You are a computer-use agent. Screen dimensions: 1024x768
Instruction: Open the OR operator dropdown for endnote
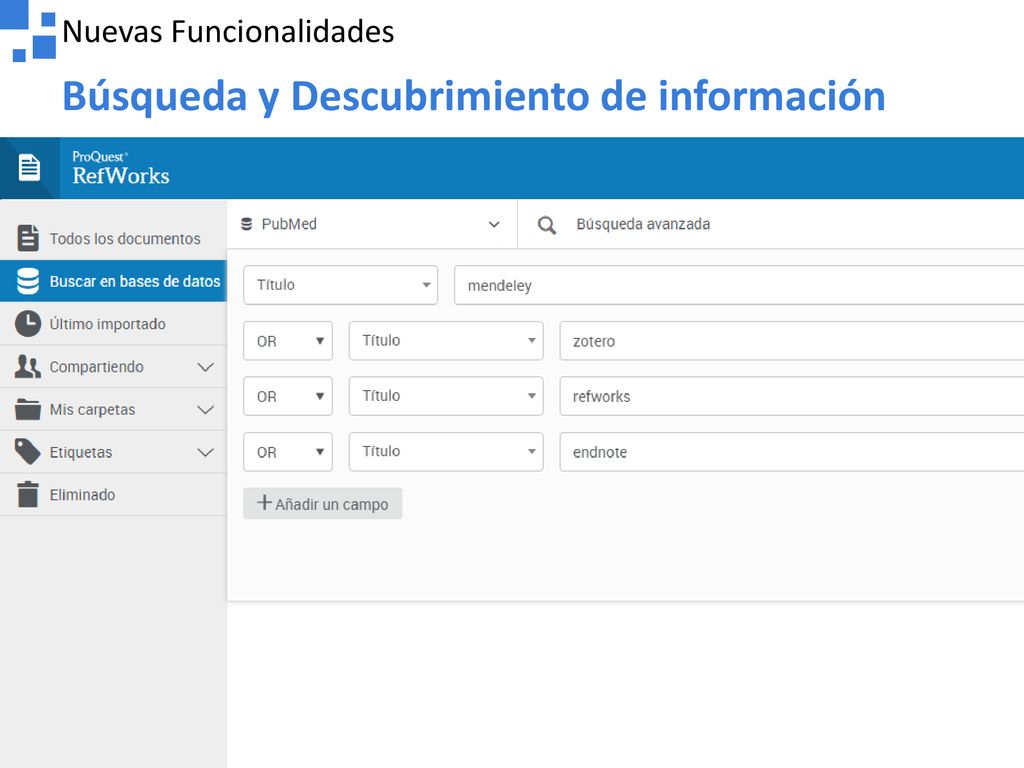coord(288,452)
